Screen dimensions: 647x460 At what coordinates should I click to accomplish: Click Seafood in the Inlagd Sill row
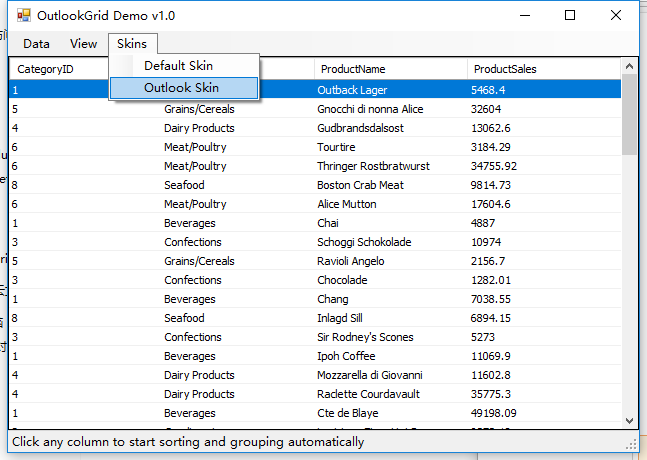coord(184,318)
